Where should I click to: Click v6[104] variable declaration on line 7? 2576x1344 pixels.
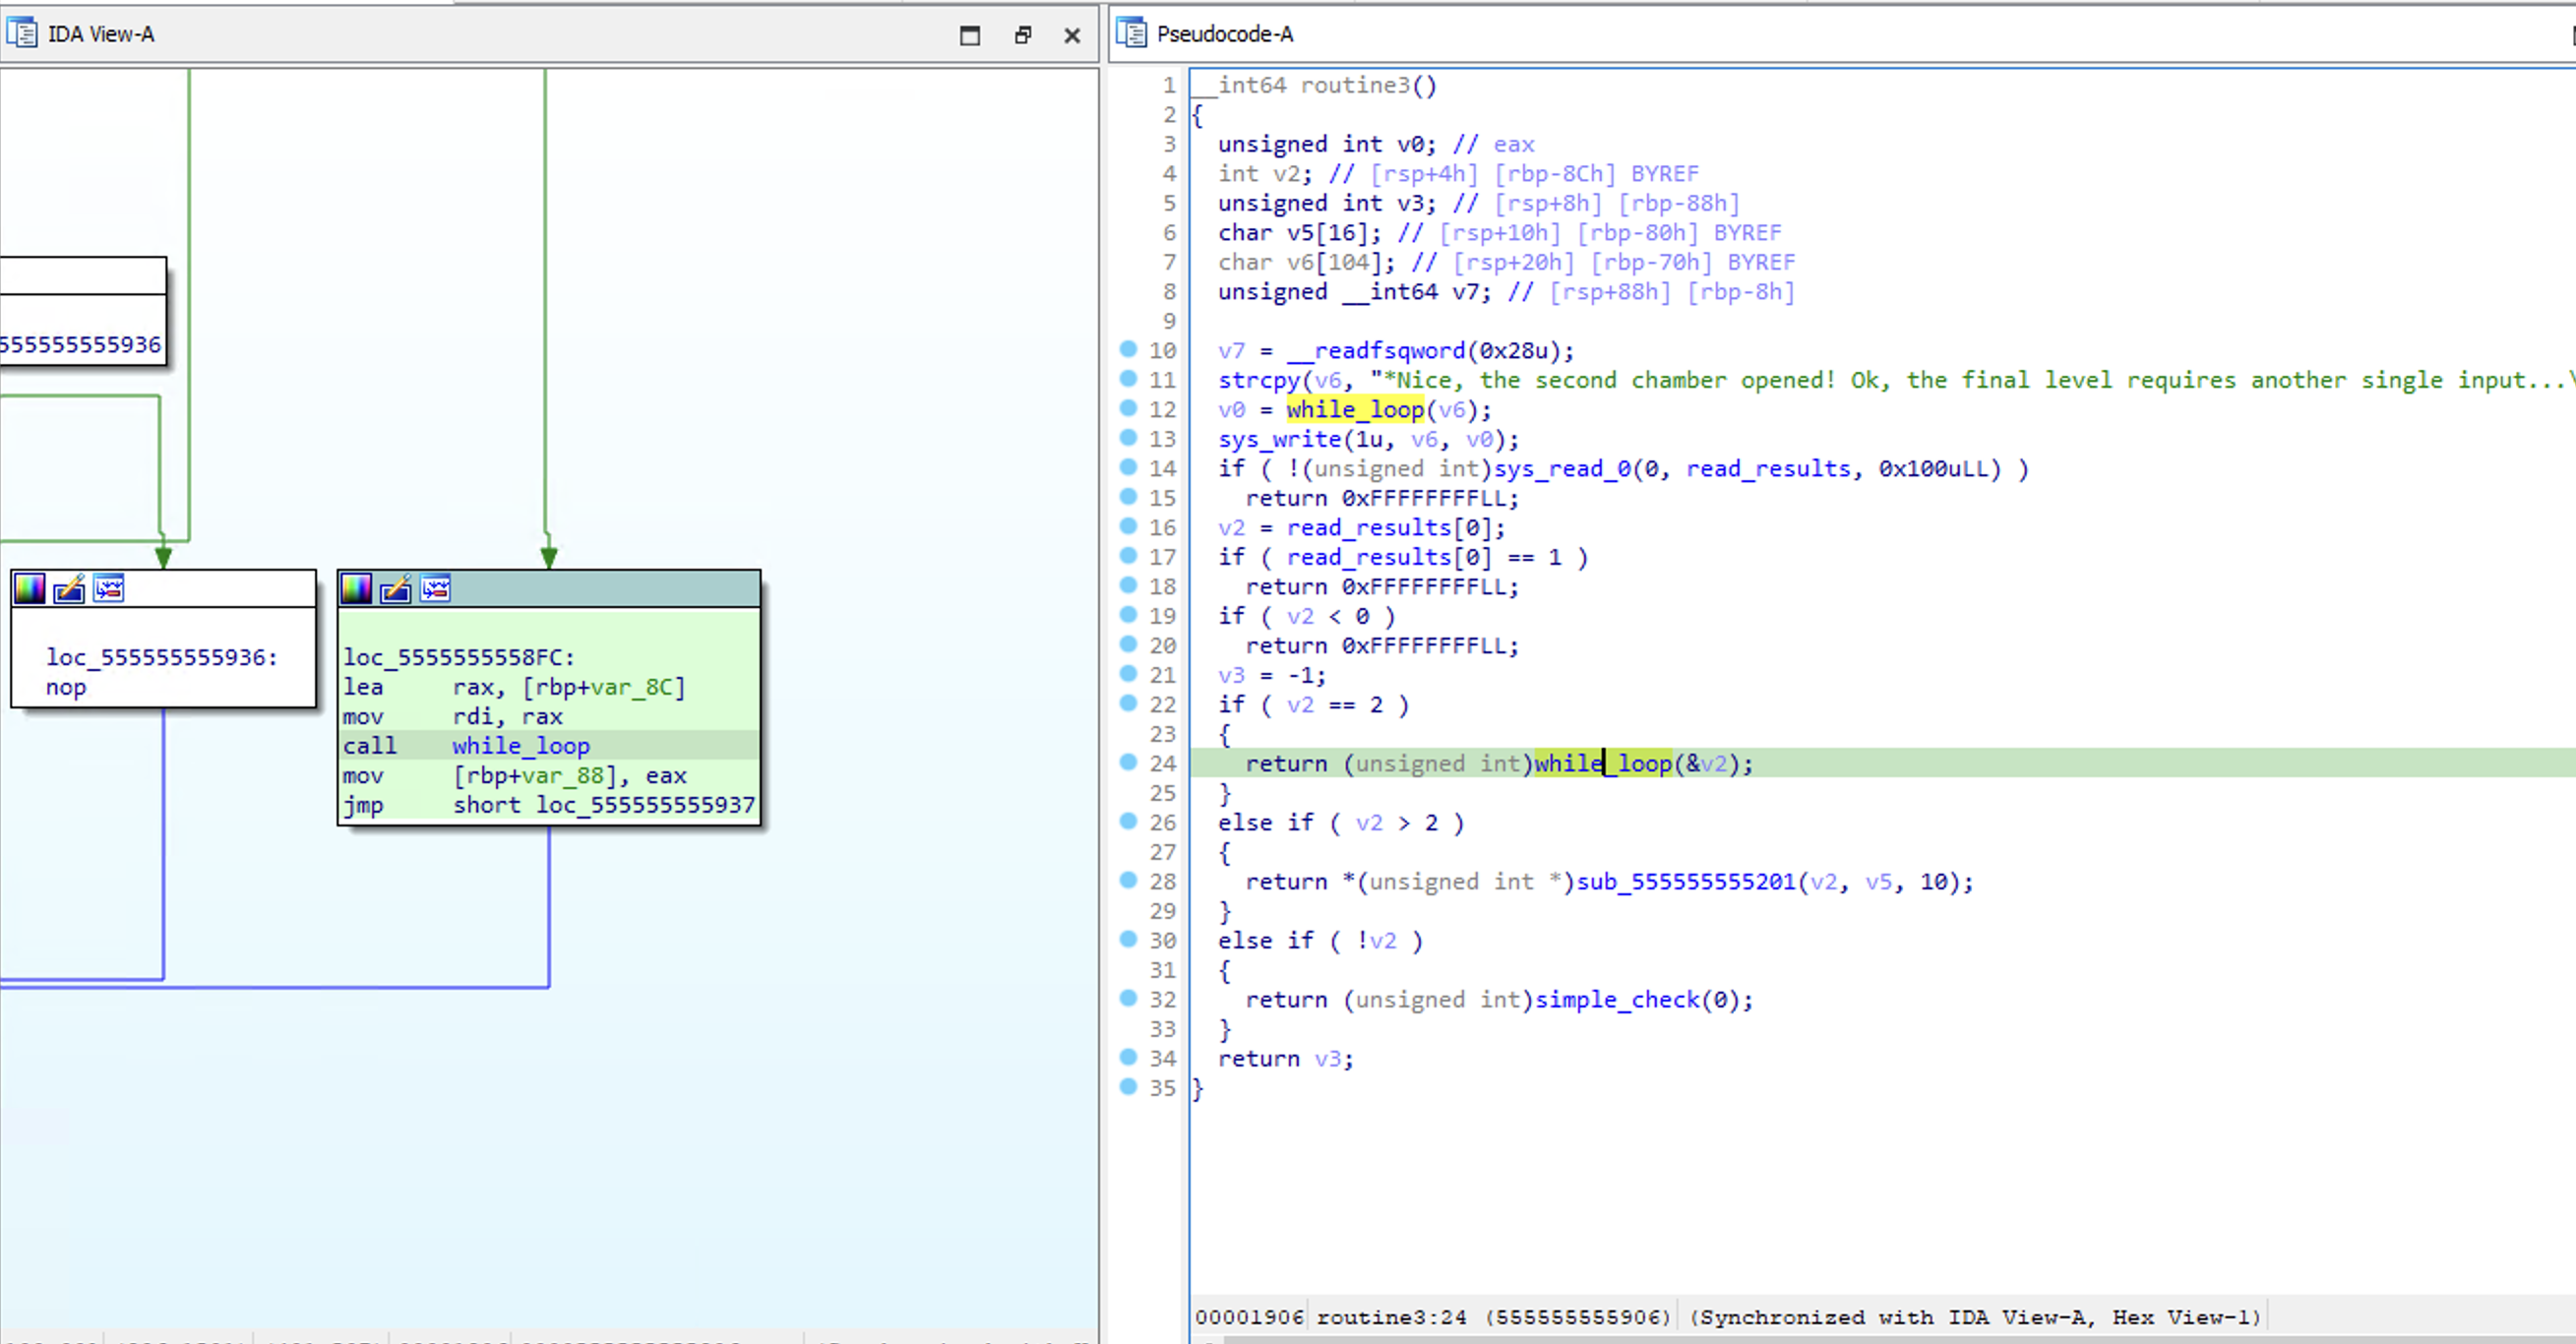click(1306, 262)
